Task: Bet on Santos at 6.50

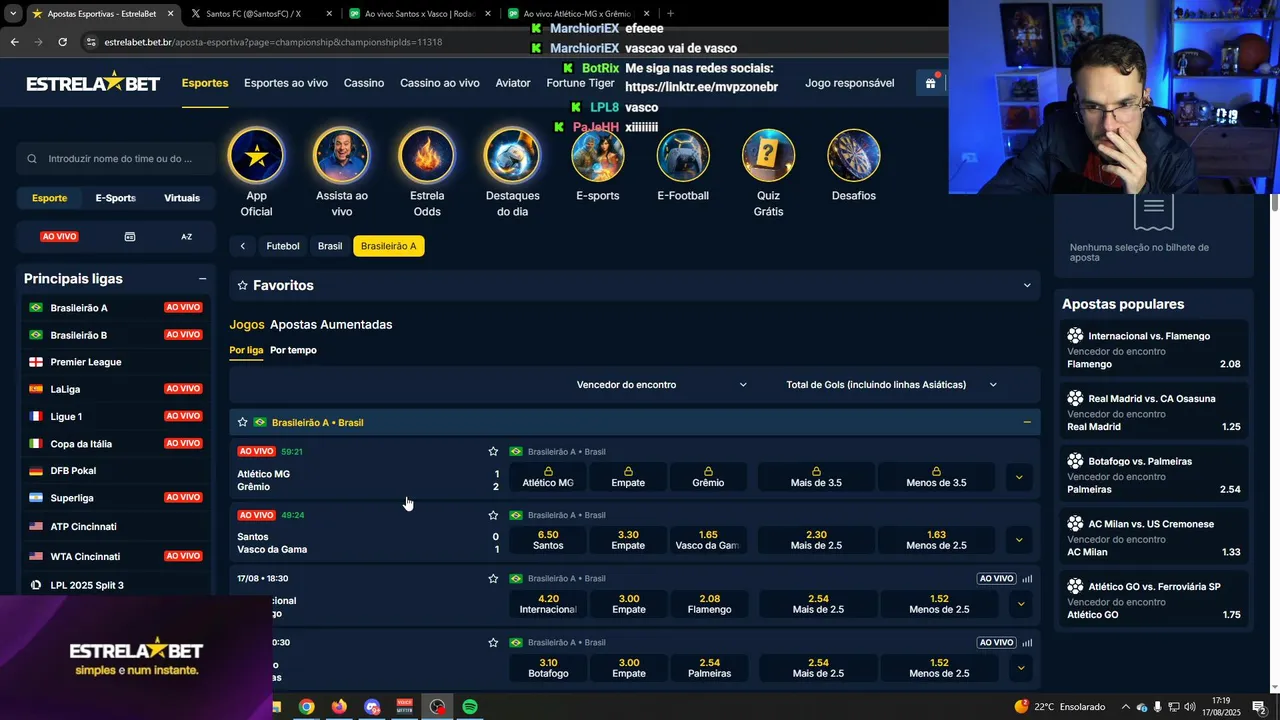Action: pyautogui.click(x=548, y=540)
